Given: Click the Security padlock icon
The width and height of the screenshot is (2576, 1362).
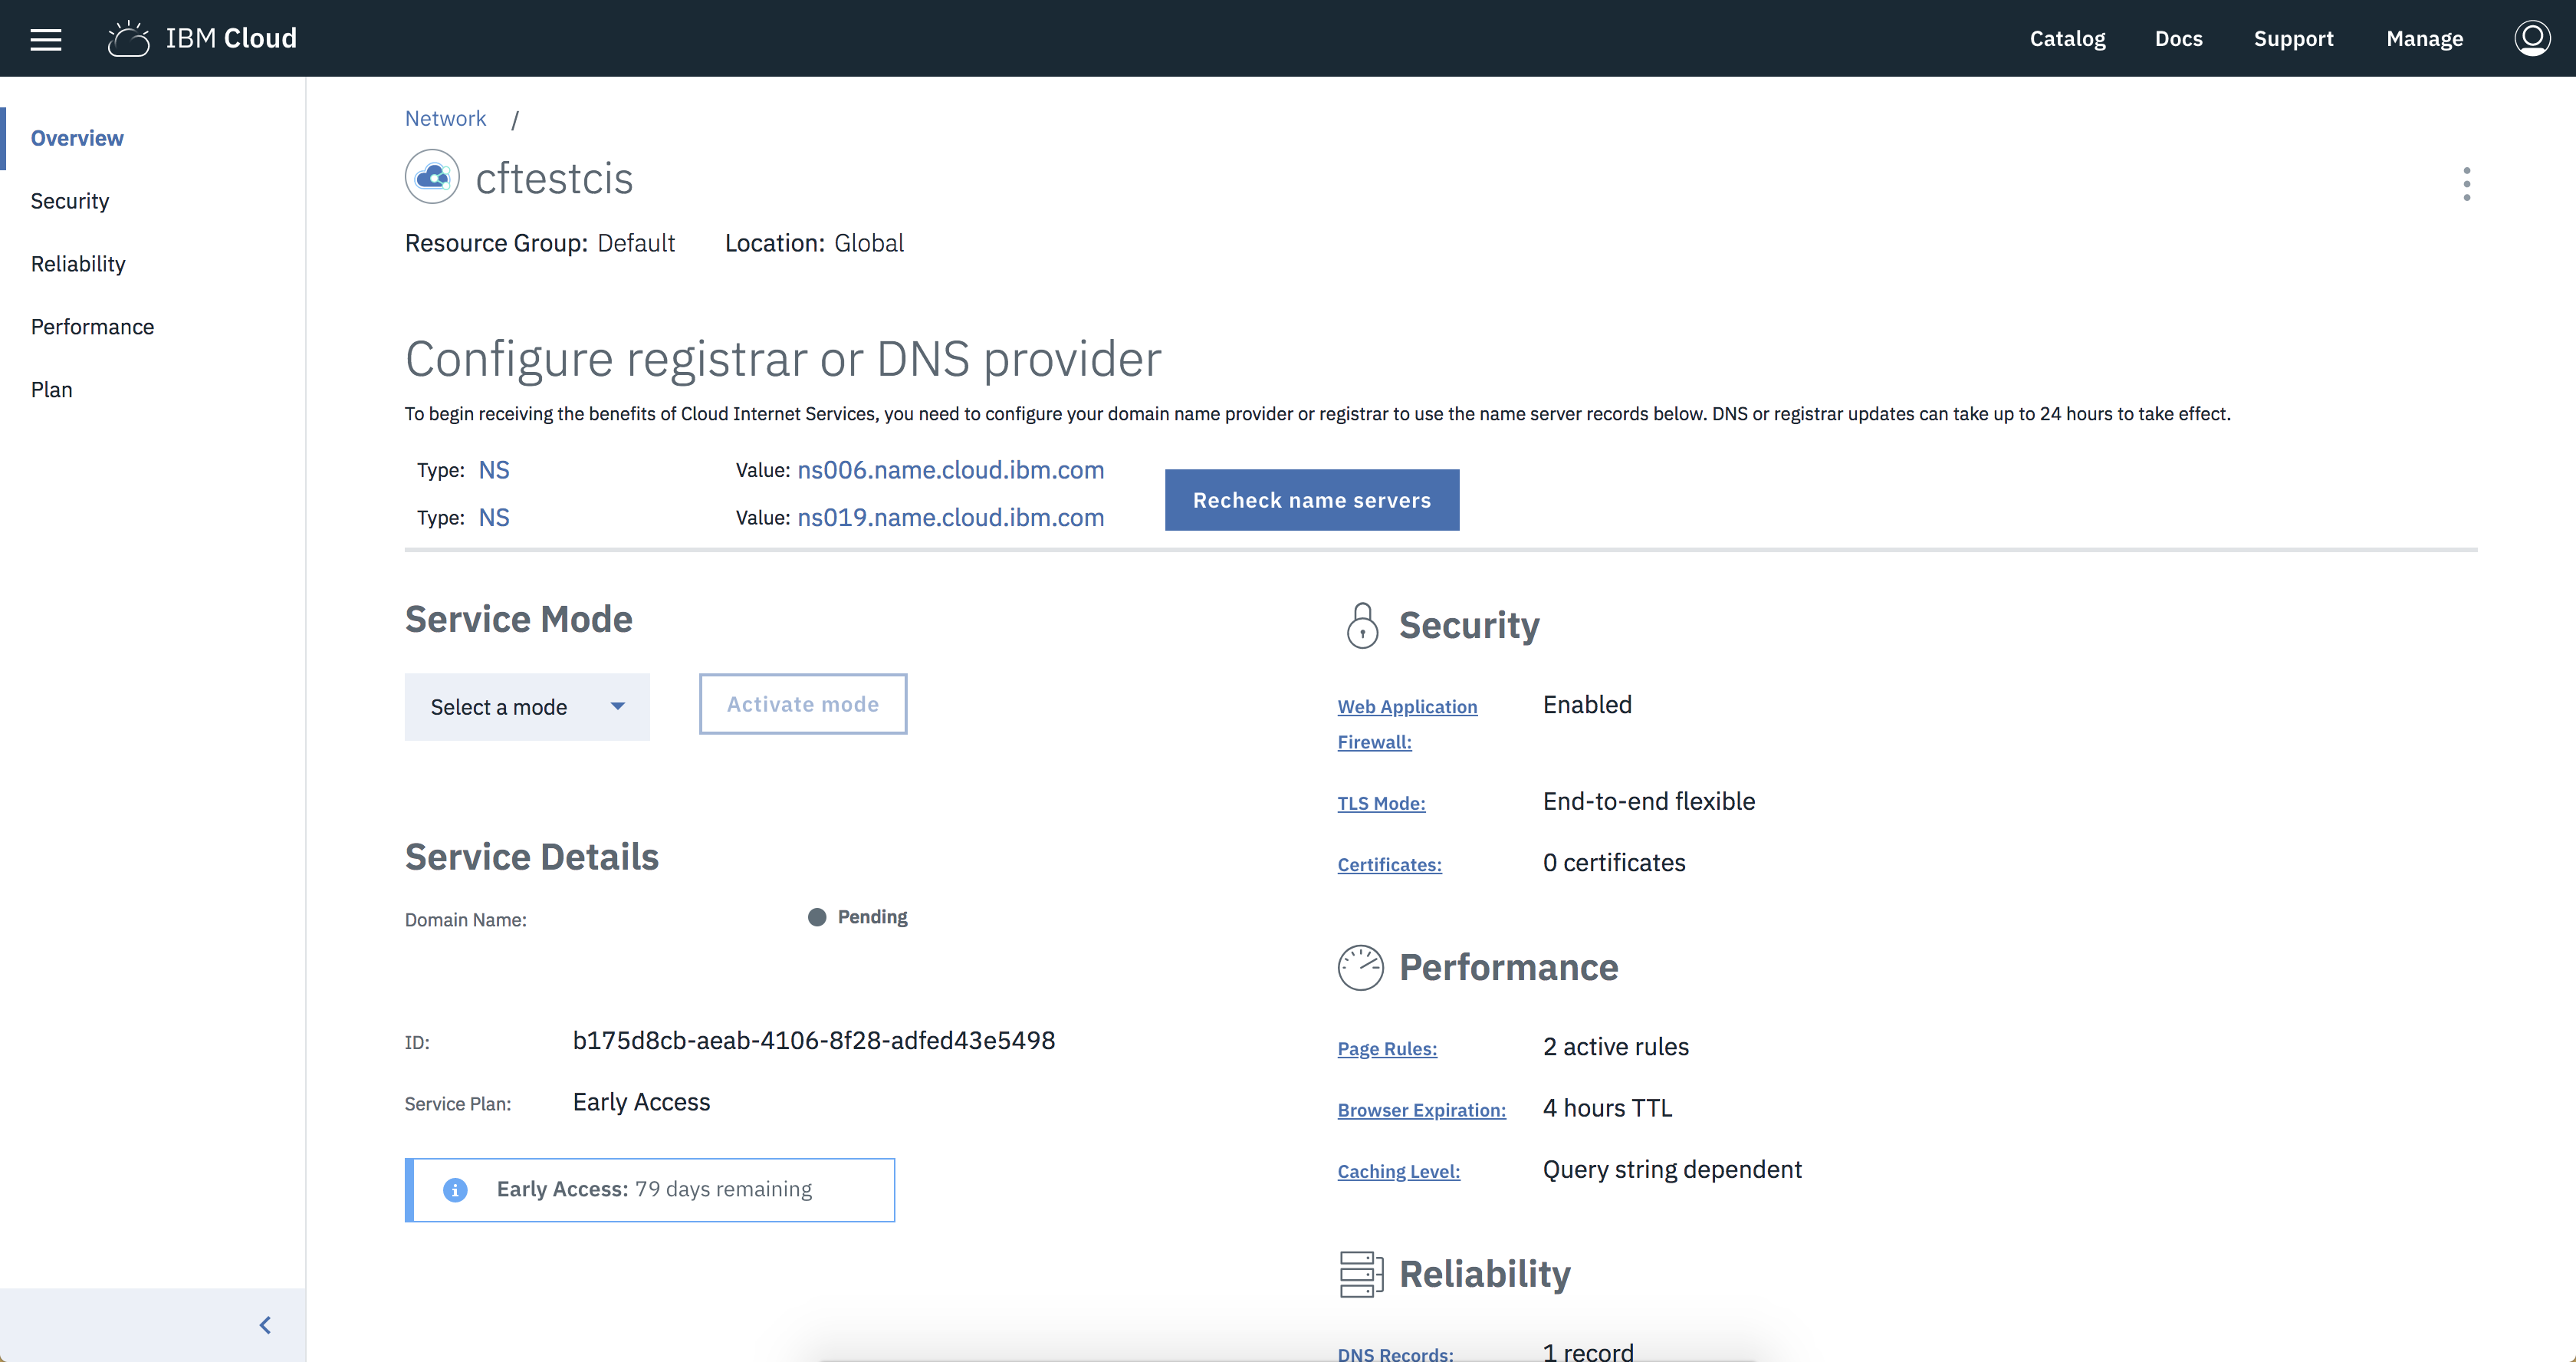Looking at the screenshot, I should tap(1362, 626).
